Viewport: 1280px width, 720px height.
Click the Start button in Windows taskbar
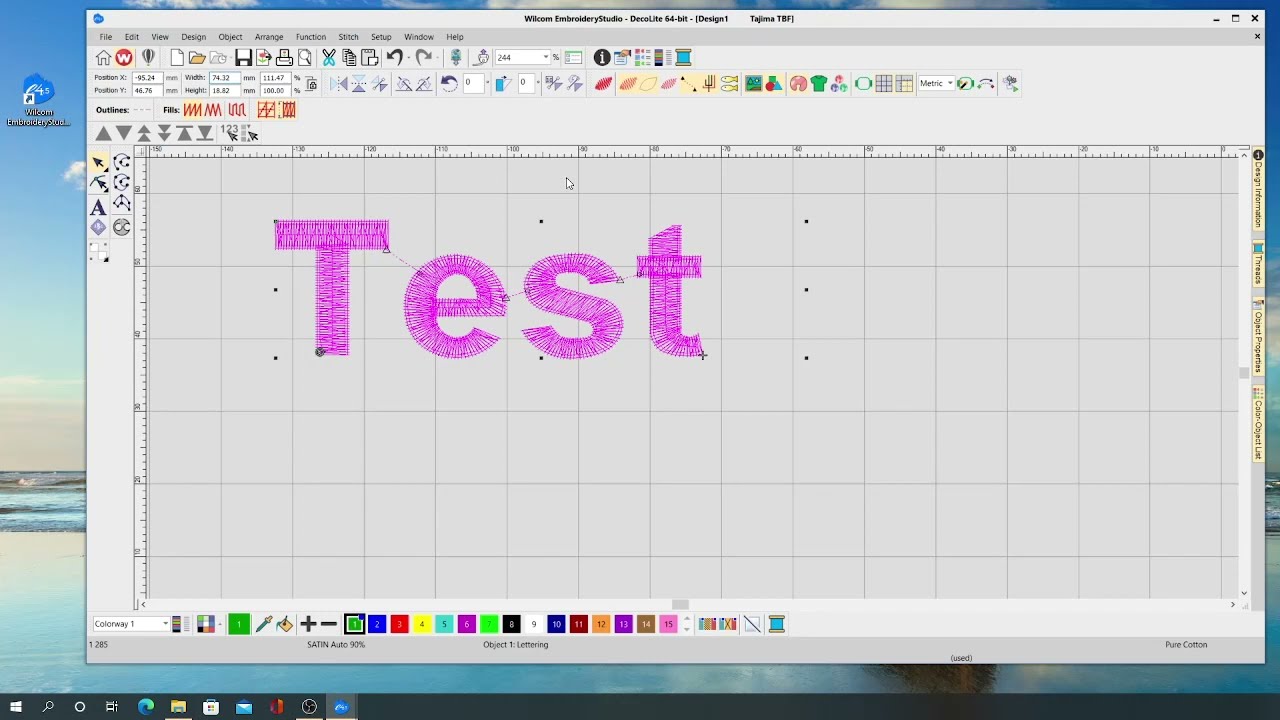(x=16, y=707)
